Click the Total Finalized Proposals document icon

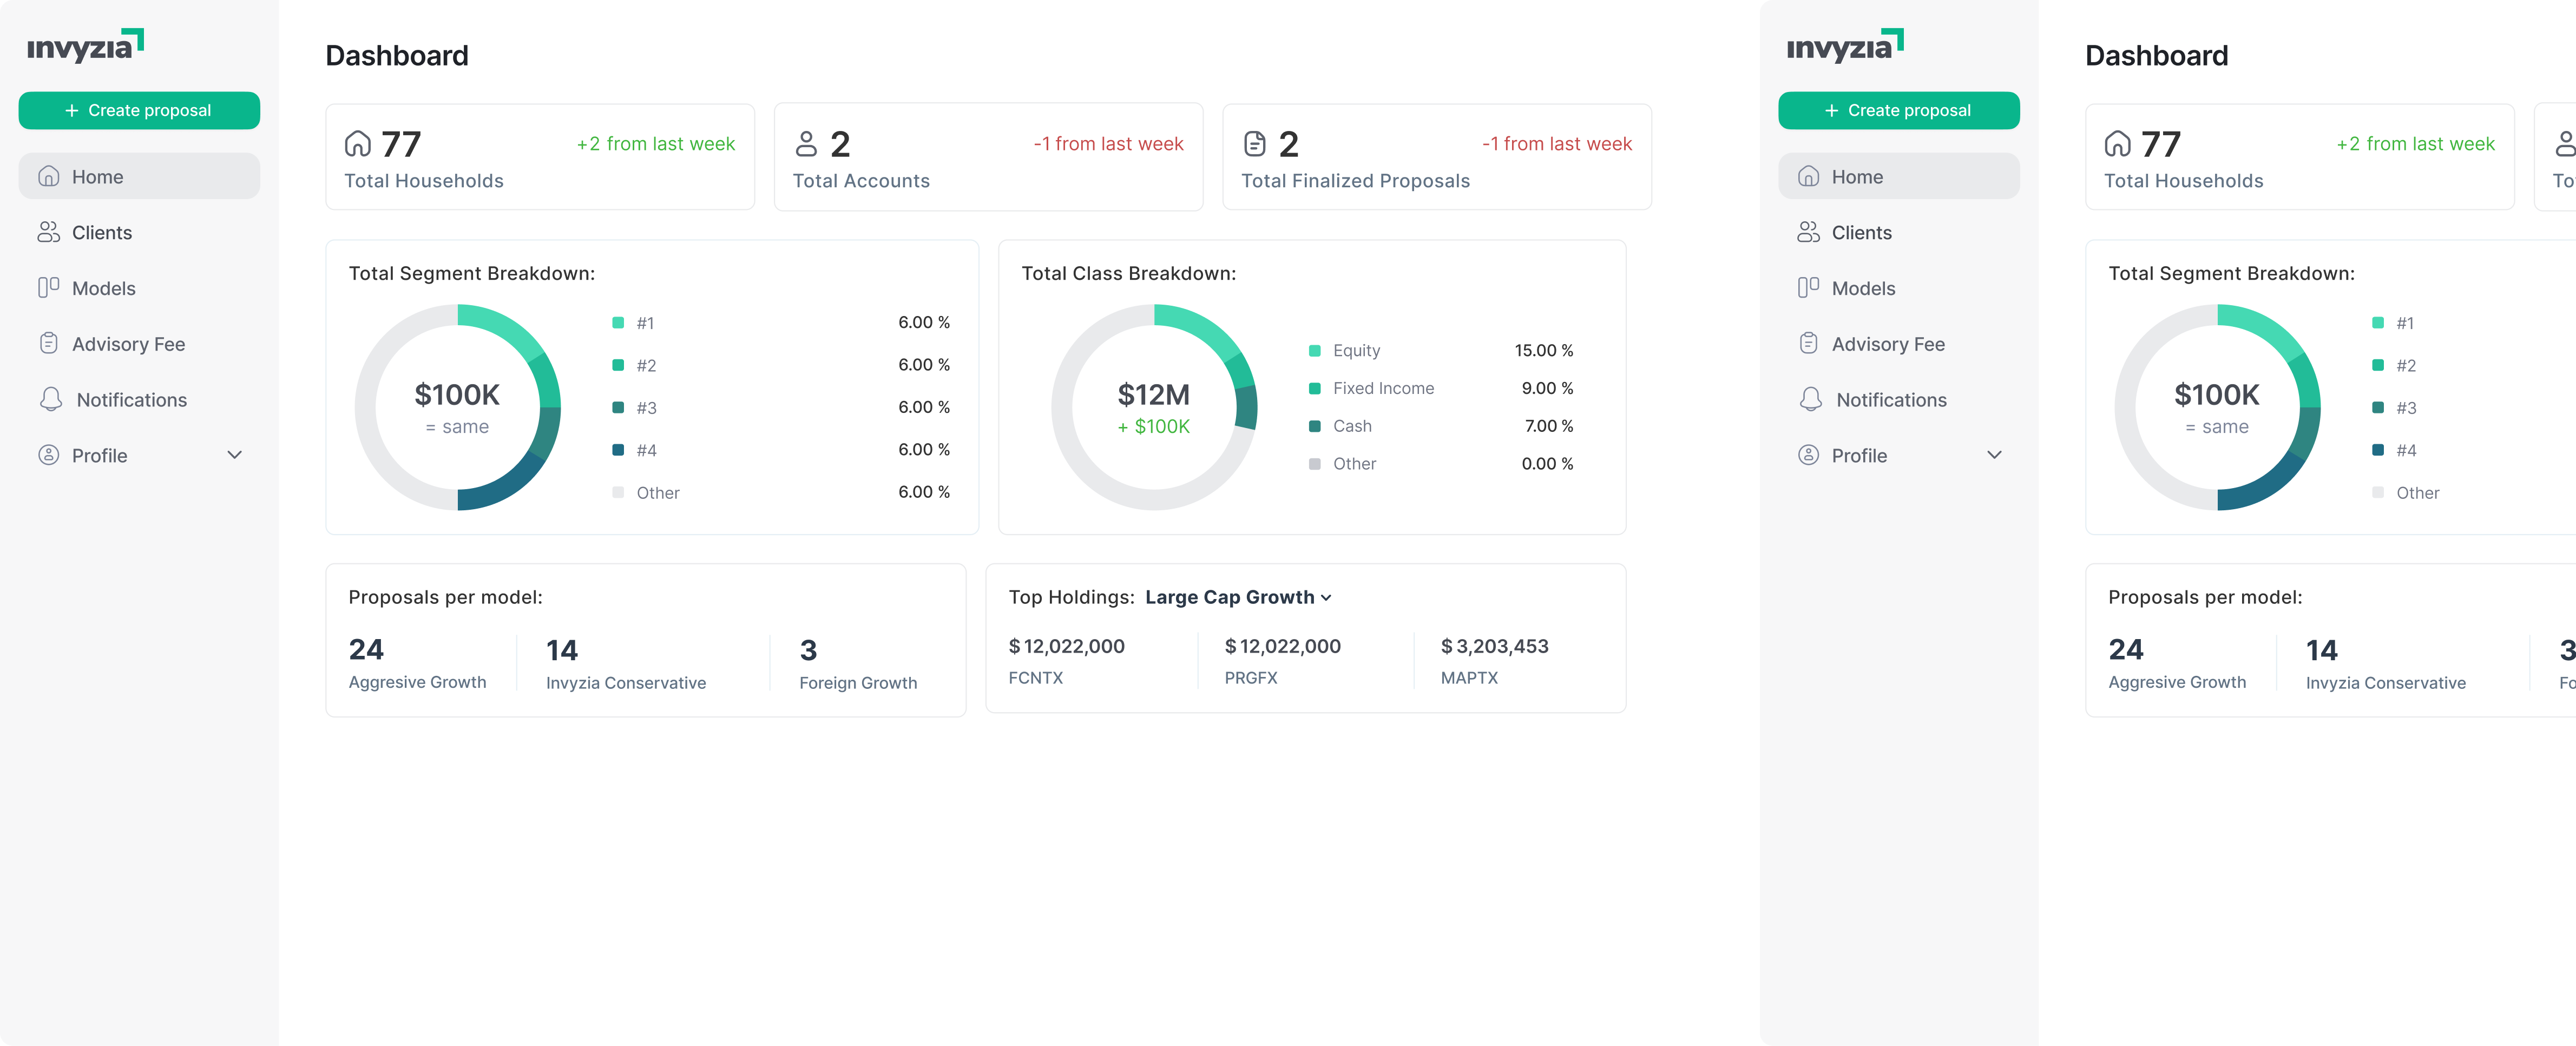(x=1254, y=145)
